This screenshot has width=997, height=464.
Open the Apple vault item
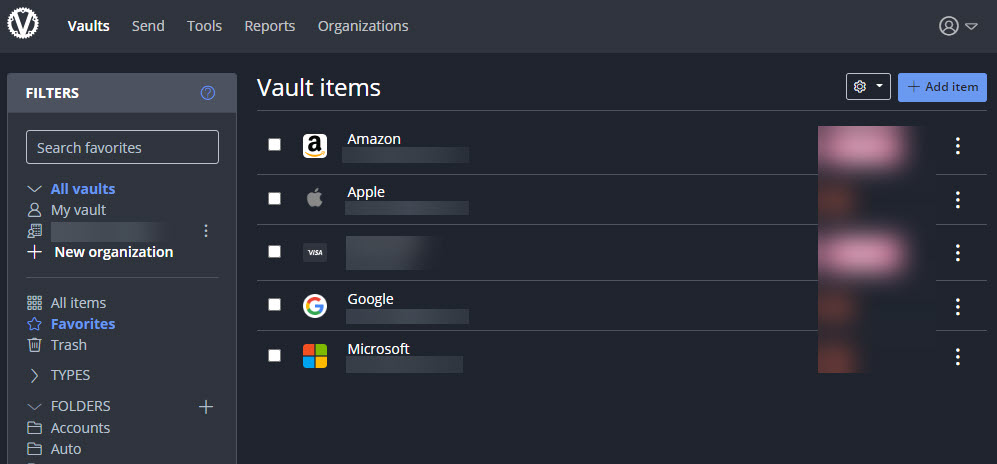pos(366,192)
